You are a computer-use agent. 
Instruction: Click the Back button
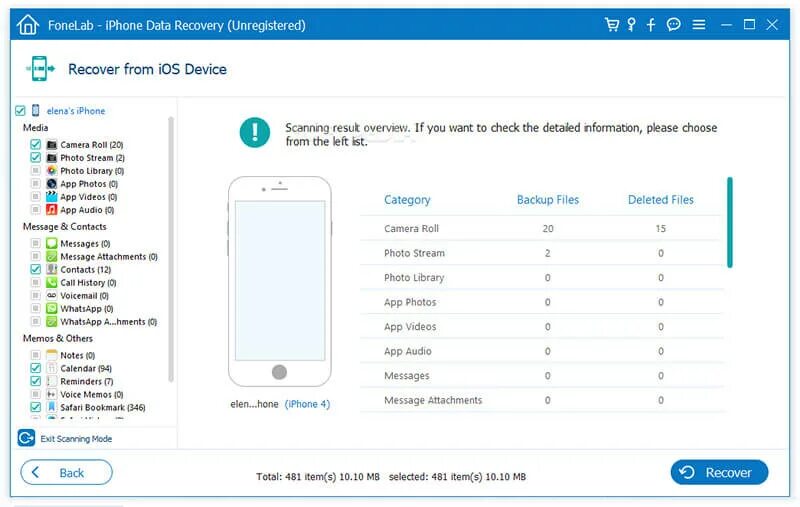pos(66,472)
